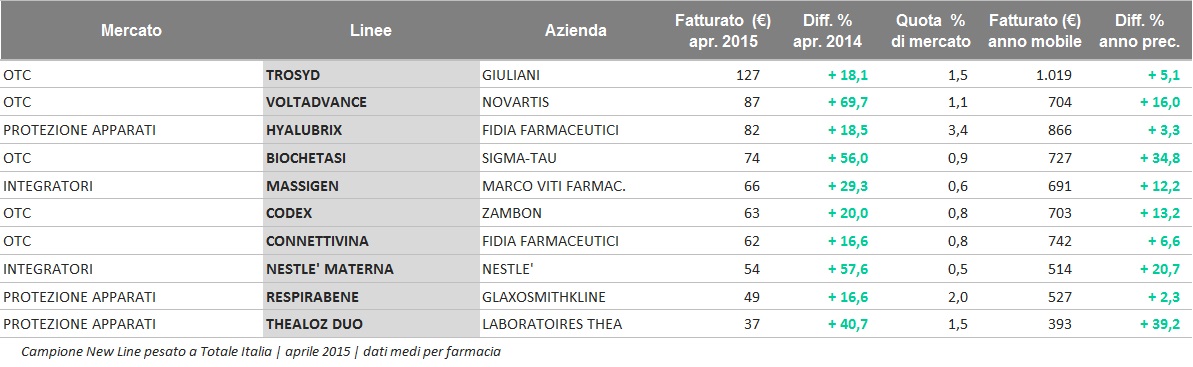1193x367 pixels.
Task: Click the NESTLE' MATERNA cell
Action: click(x=371, y=269)
